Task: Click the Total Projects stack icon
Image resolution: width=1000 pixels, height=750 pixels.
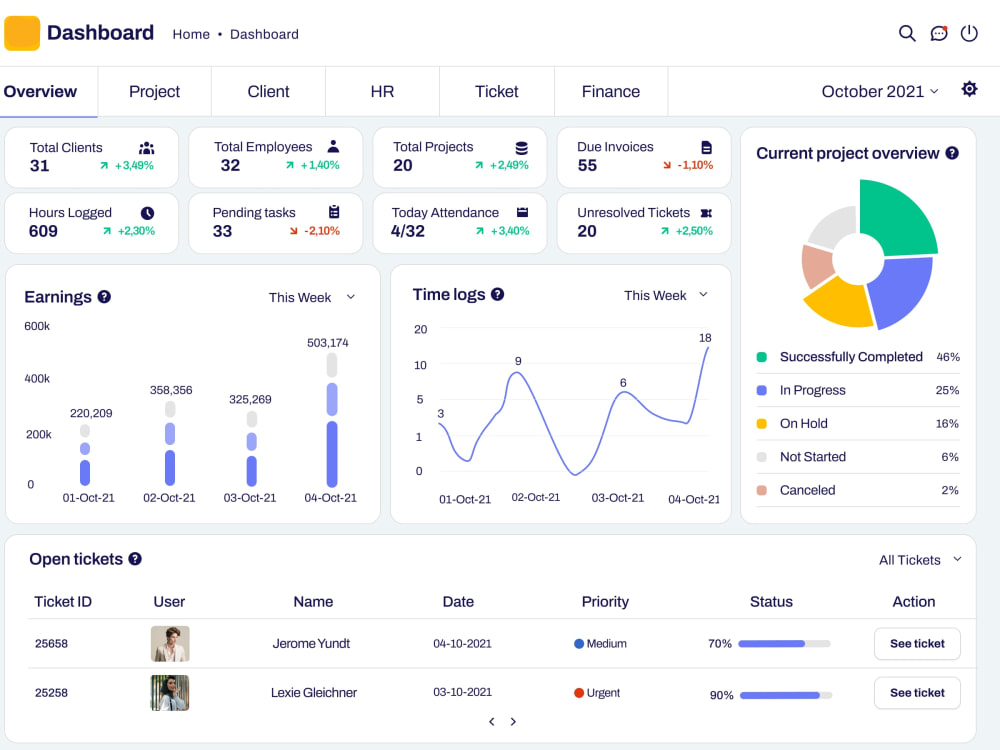Action: 522,148
